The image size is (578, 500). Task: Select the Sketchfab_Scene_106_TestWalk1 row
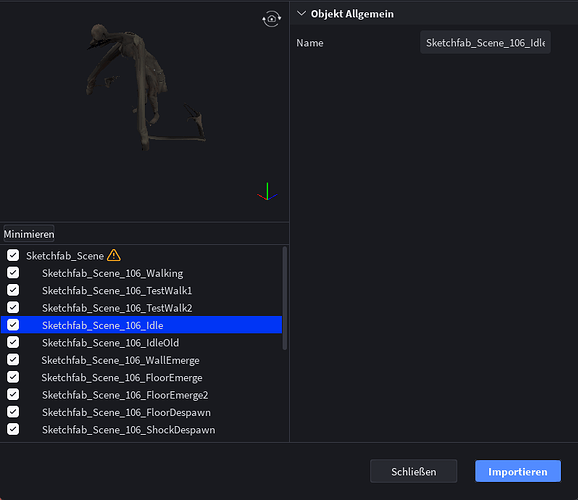pyautogui.click(x=142, y=290)
